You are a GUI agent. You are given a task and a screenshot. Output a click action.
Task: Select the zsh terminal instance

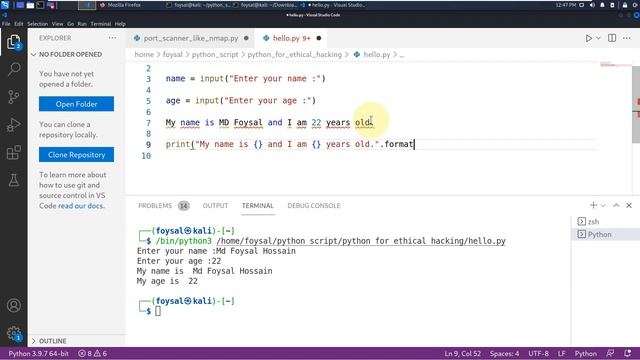click(605, 222)
